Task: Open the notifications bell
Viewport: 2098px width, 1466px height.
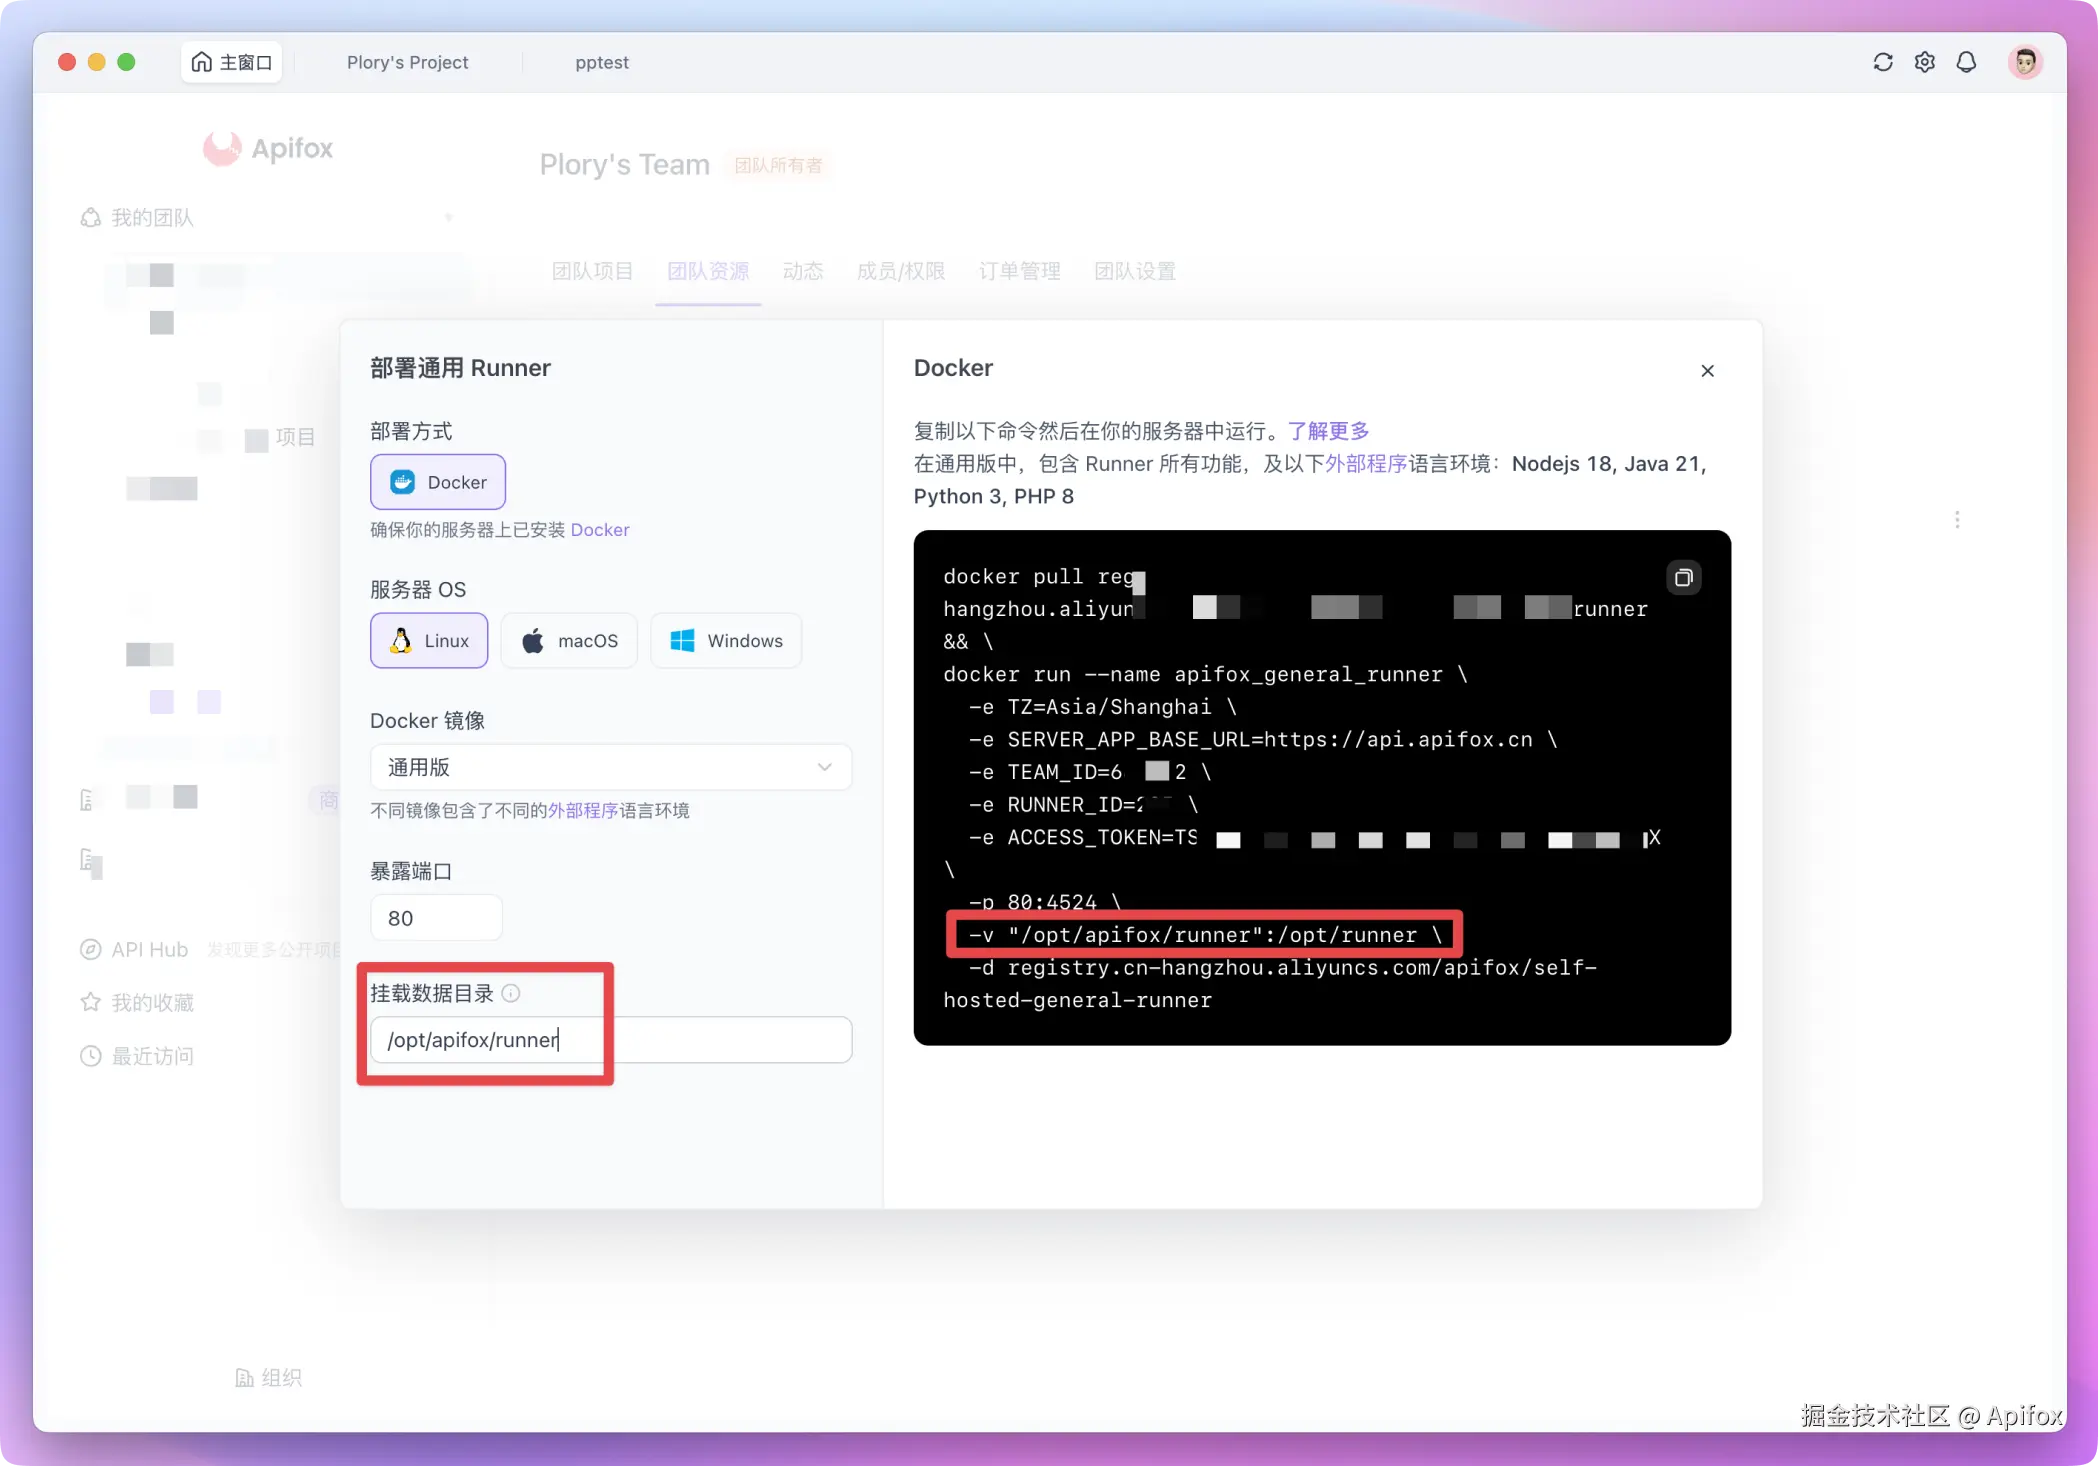Action: click(x=1966, y=62)
